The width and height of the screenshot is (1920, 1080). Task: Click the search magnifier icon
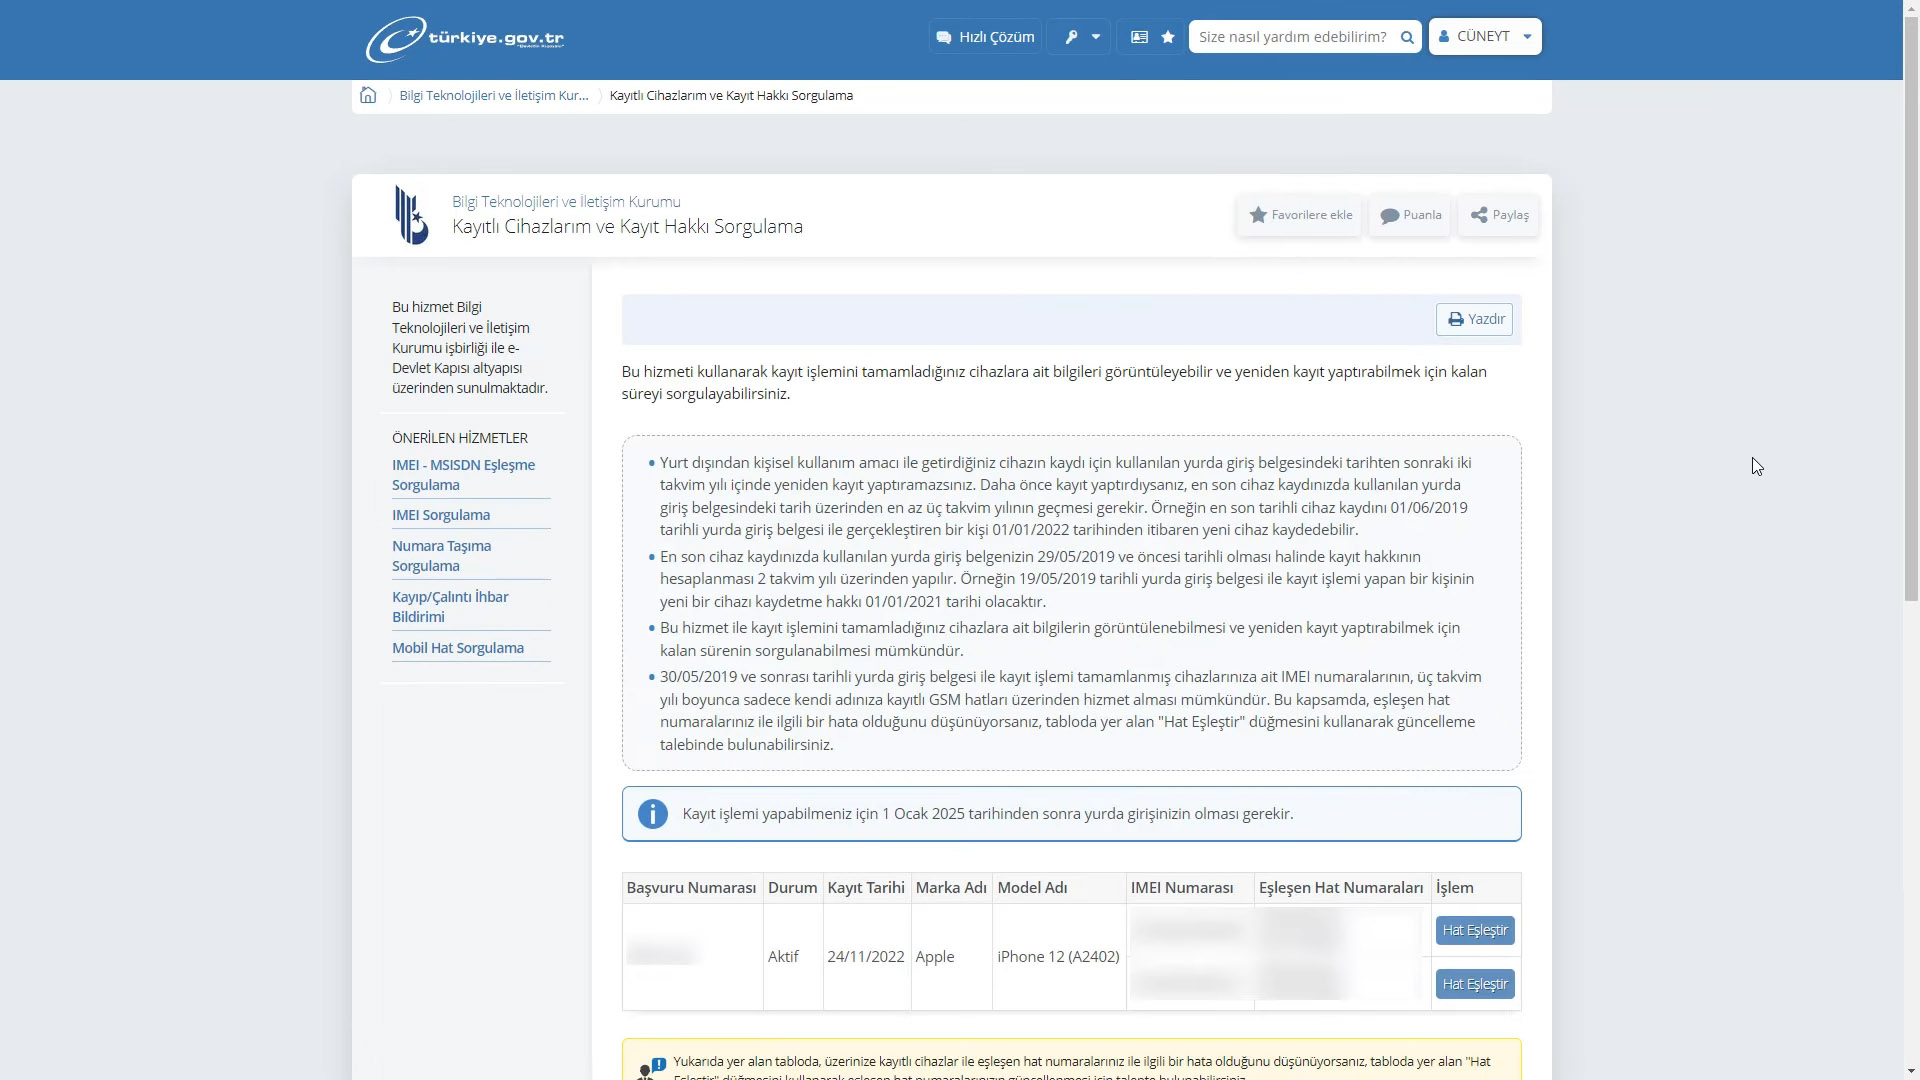click(x=1407, y=37)
